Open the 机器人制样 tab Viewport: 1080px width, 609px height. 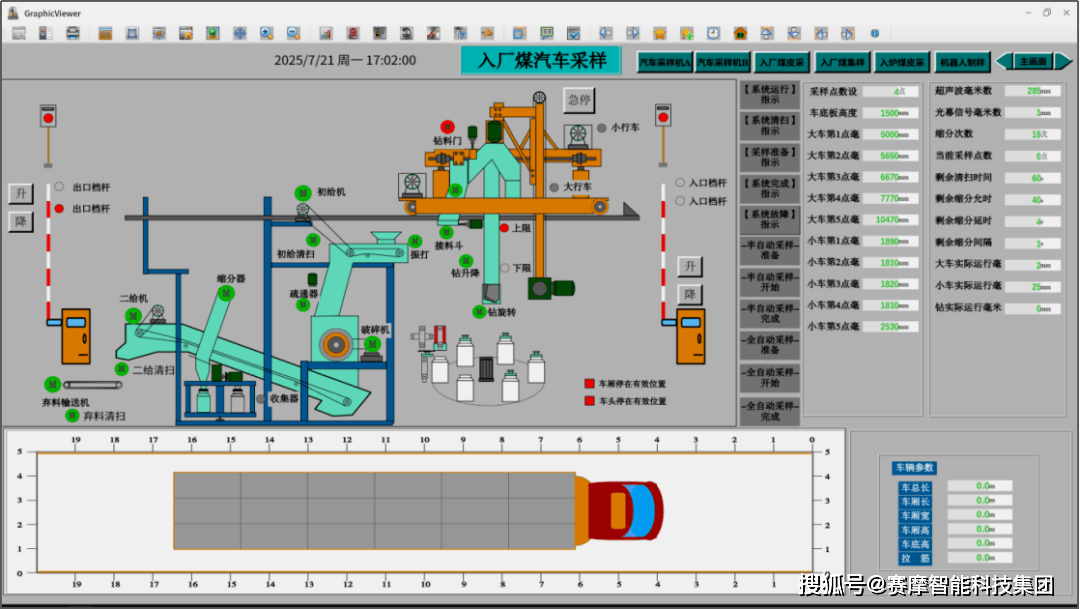click(x=961, y=62)
